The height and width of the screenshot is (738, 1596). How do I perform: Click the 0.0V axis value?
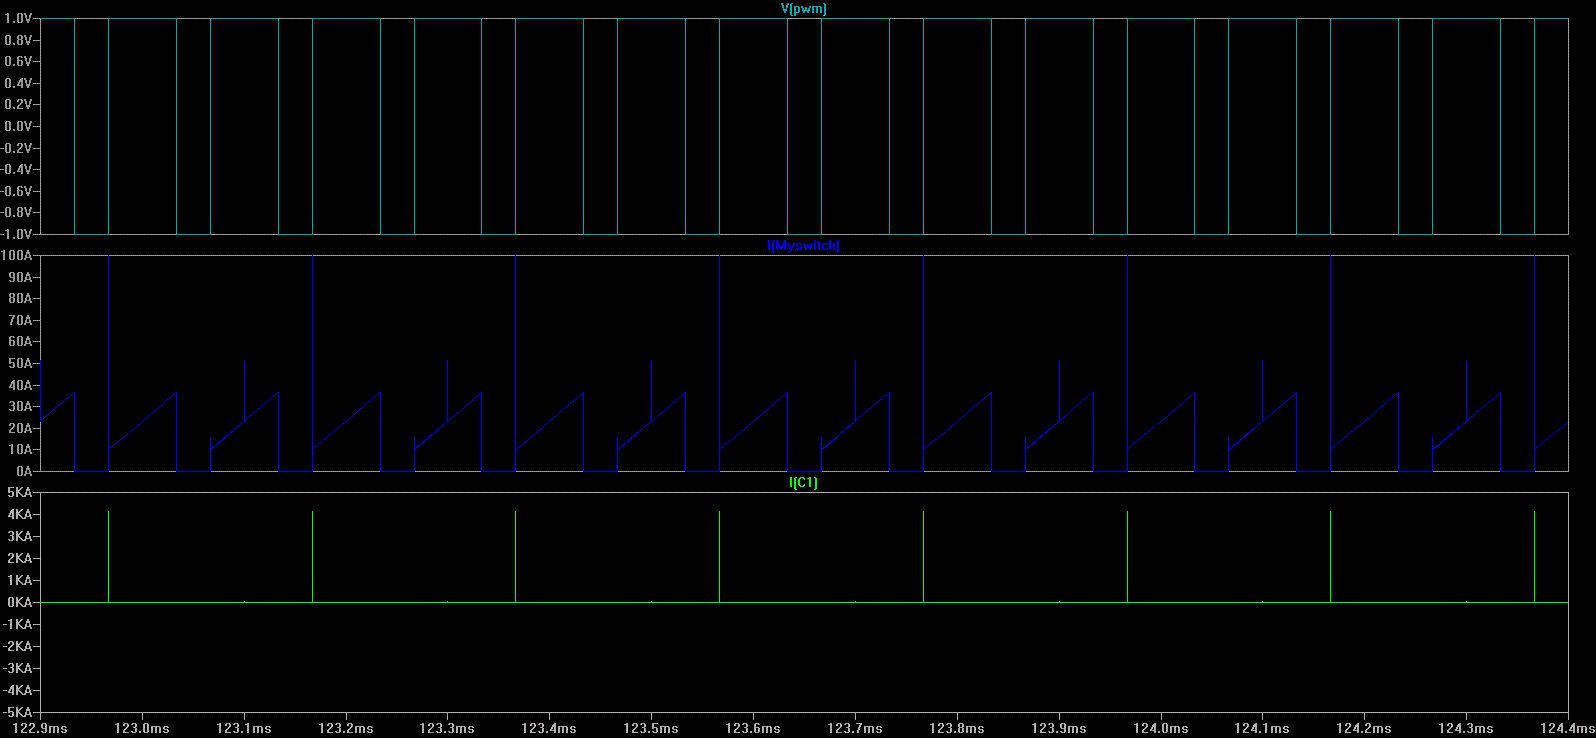(17, 126)
